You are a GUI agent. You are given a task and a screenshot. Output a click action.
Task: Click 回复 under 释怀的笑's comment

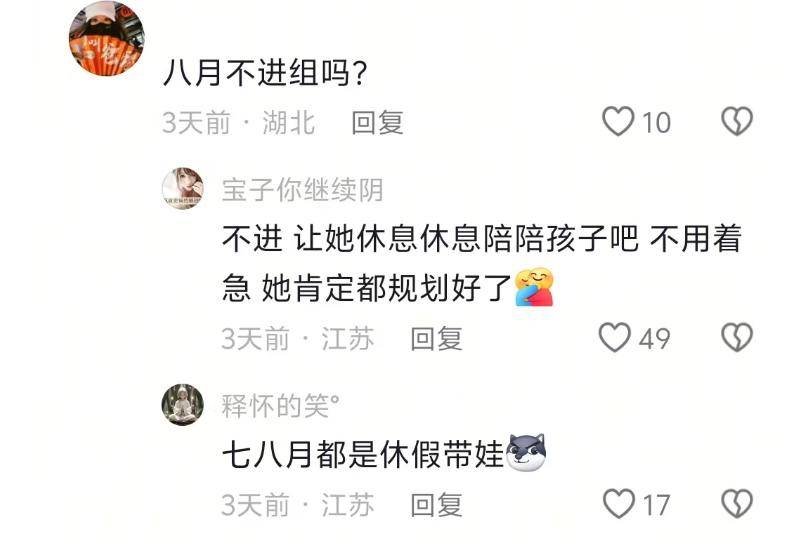(436, 505)
